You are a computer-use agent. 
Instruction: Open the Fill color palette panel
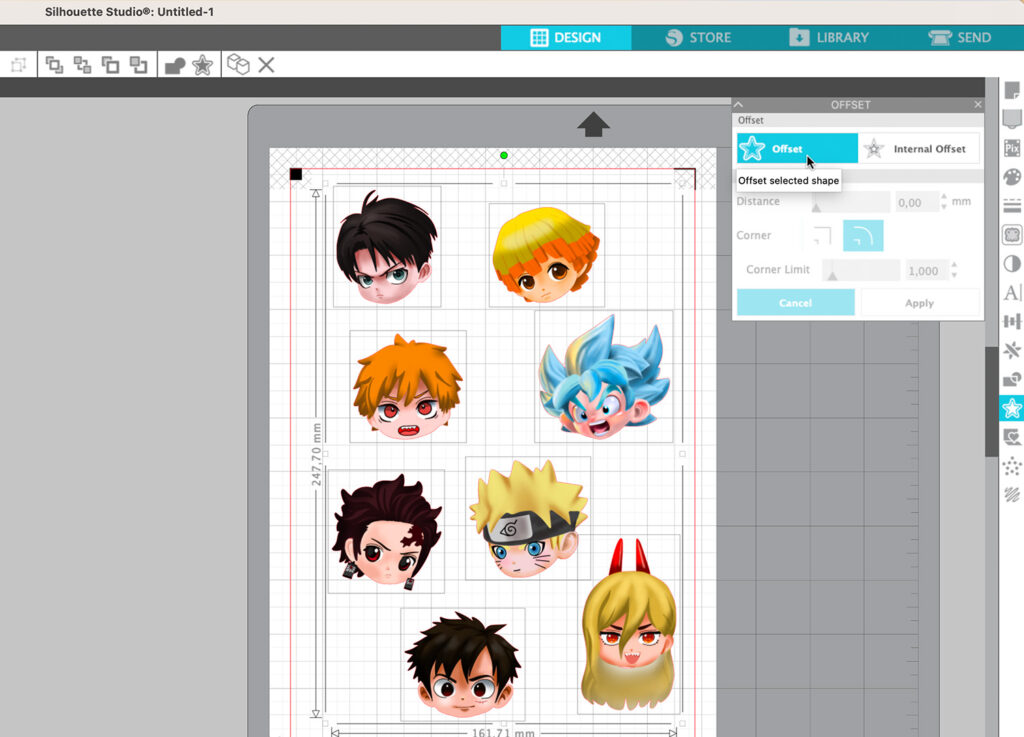(x=1012, y=177)
